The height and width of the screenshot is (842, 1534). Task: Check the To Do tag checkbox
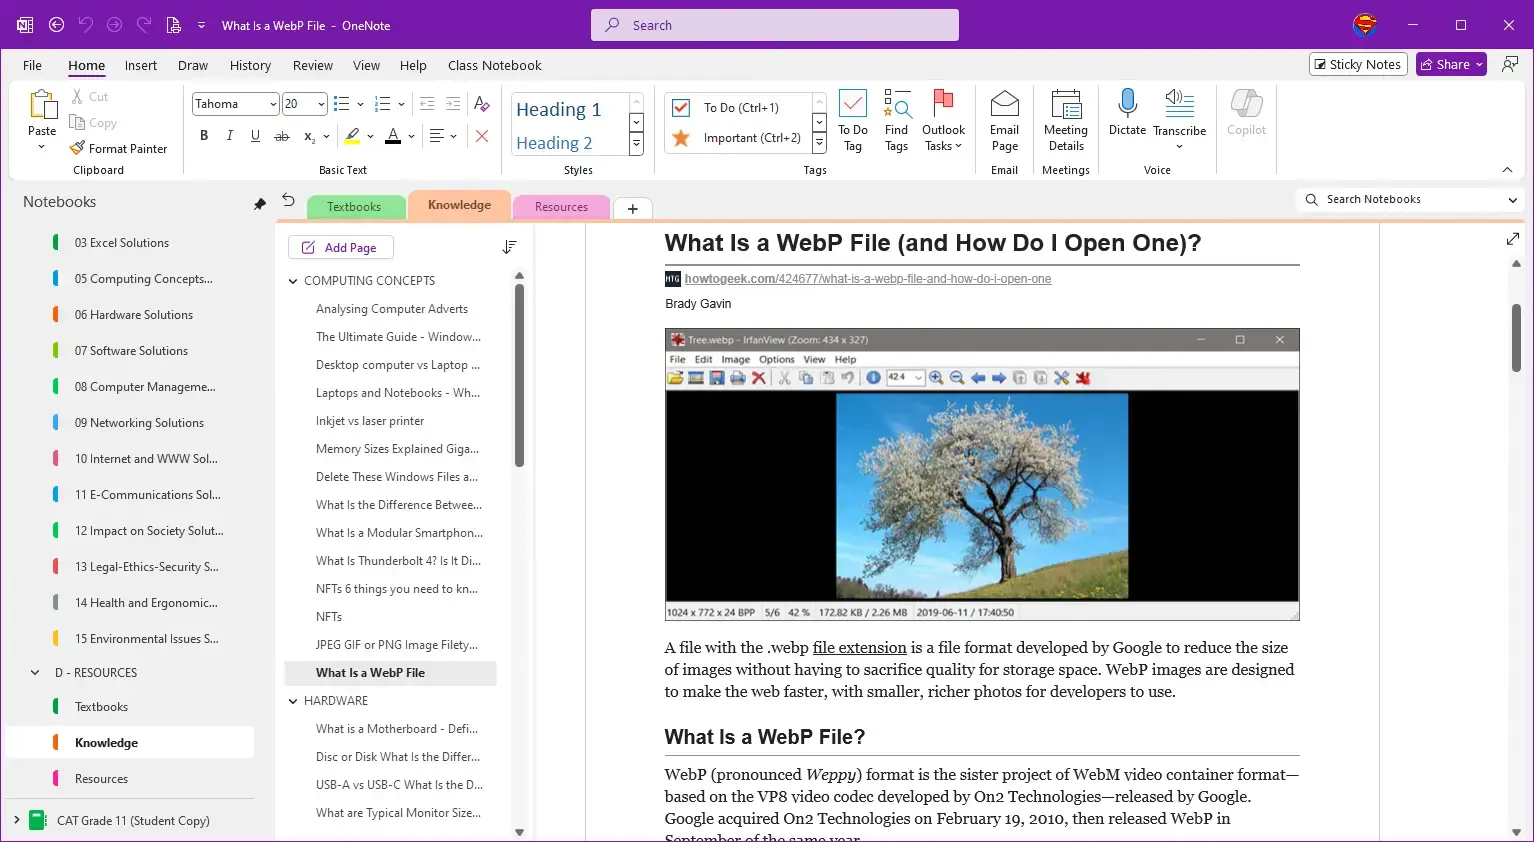681,108
